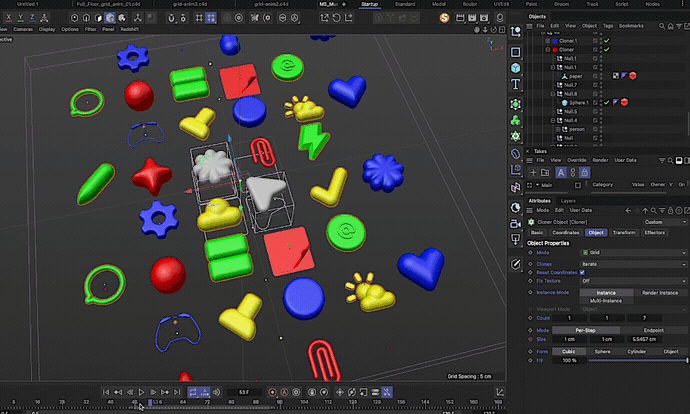Screen dimensions: 690x414
Task: Click the Text spline tool in side palette
Action: click(515, 84)
